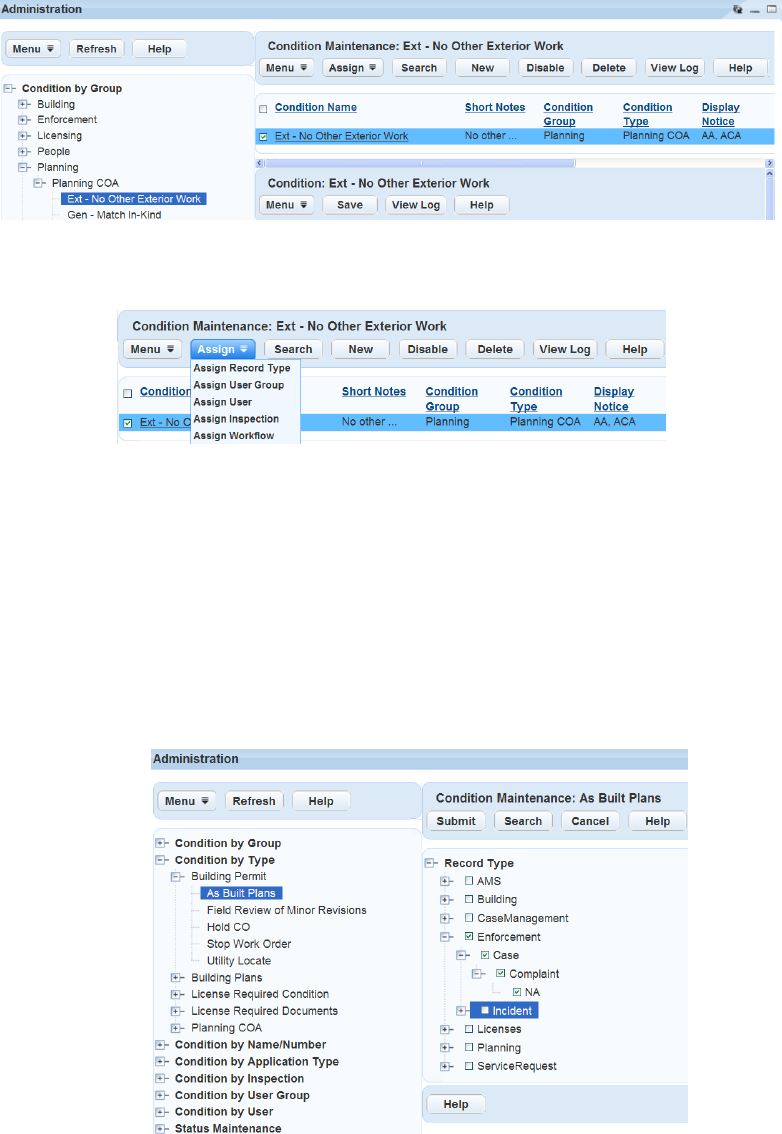Viewport: 782px width, 1134px height.
Task: Uncheck the NA checkbox under Complaint
Action: pyautogui.click(x=517, y=992)
